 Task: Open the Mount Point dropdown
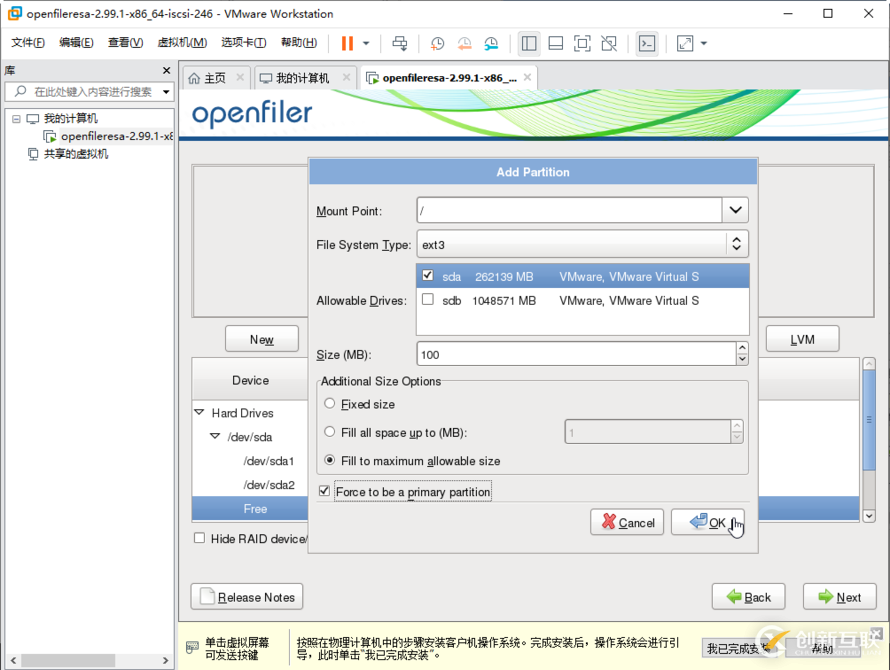pos(736,210)
